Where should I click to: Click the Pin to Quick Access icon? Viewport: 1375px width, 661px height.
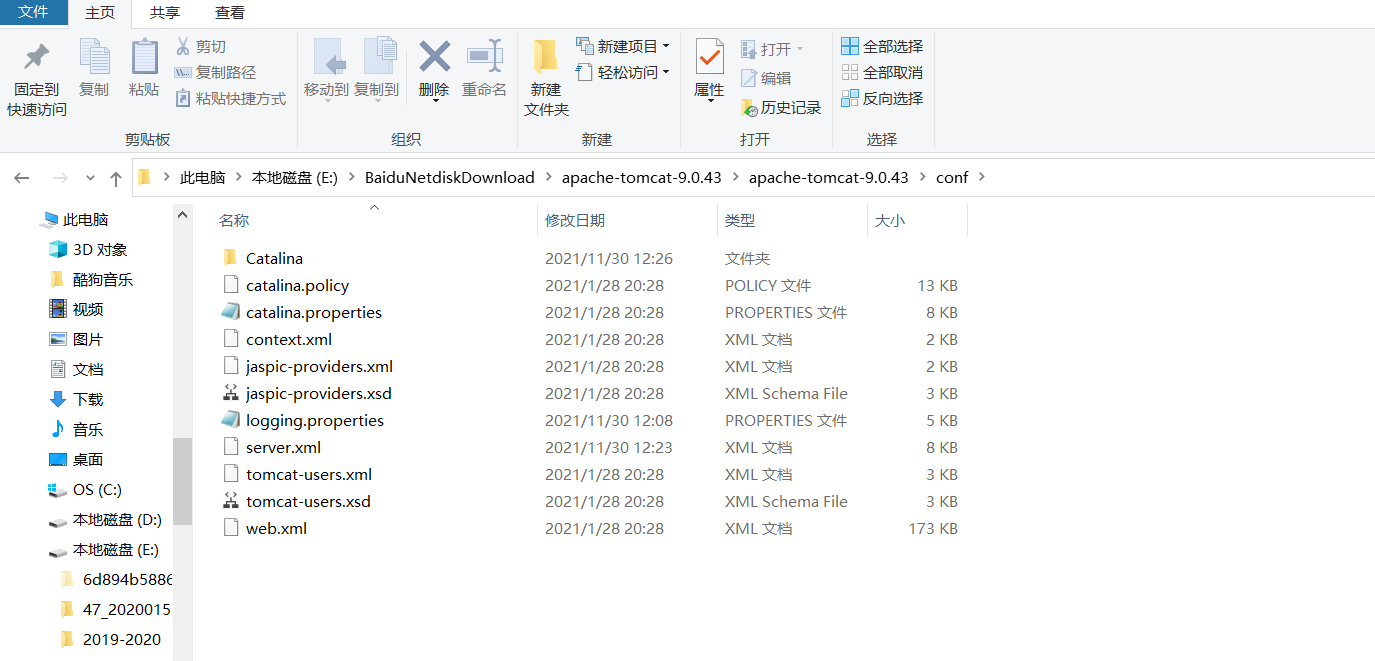click(37, 56)
